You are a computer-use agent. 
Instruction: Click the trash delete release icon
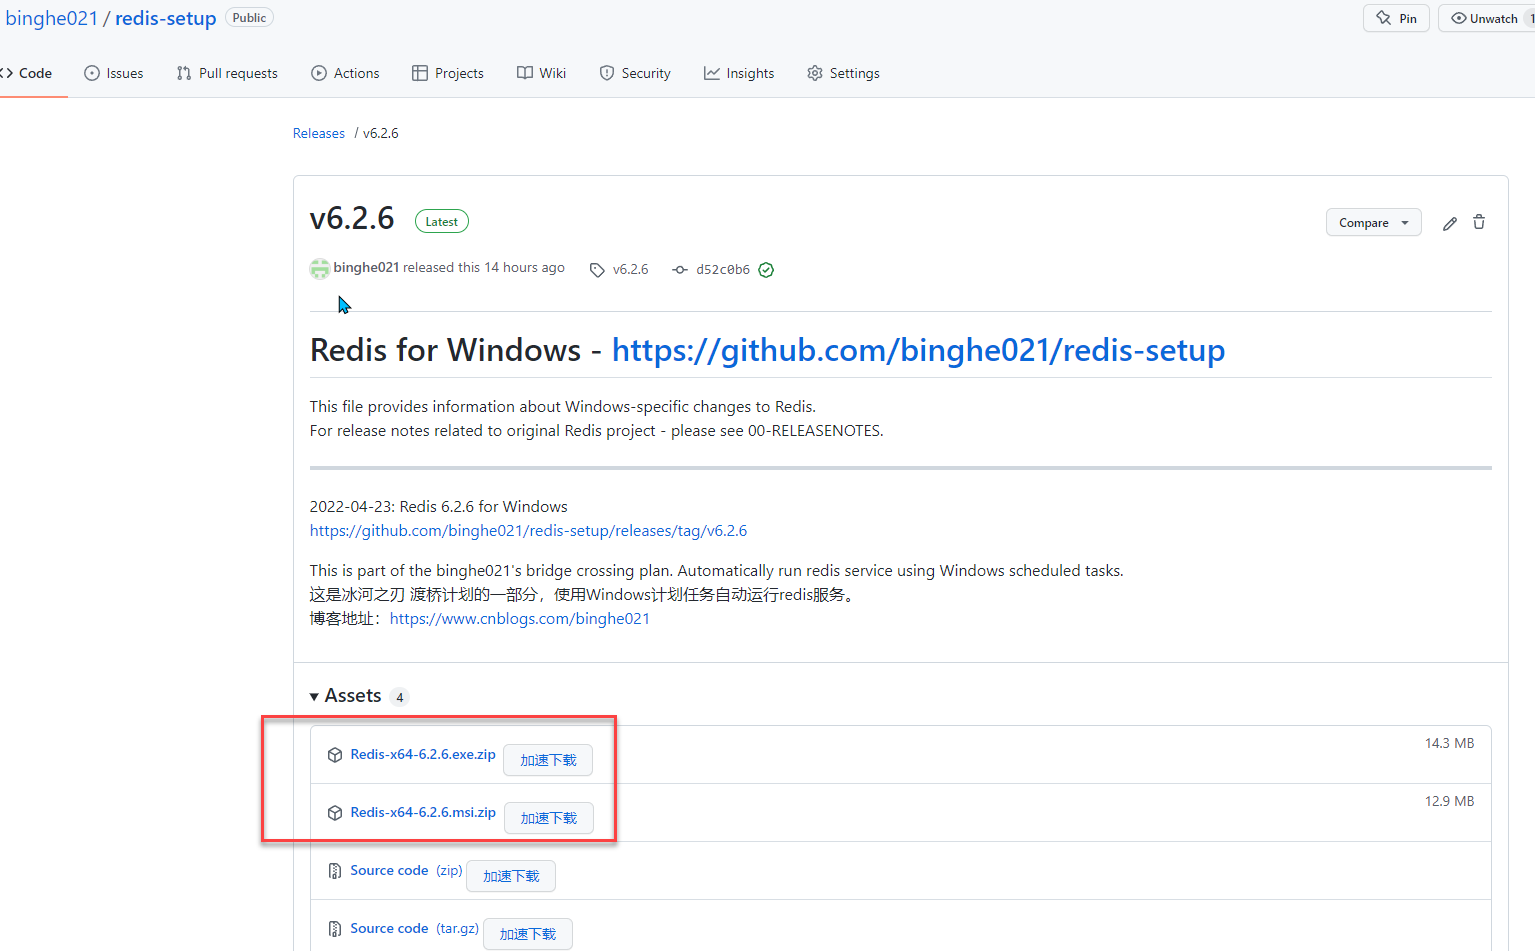(1479, 223)
